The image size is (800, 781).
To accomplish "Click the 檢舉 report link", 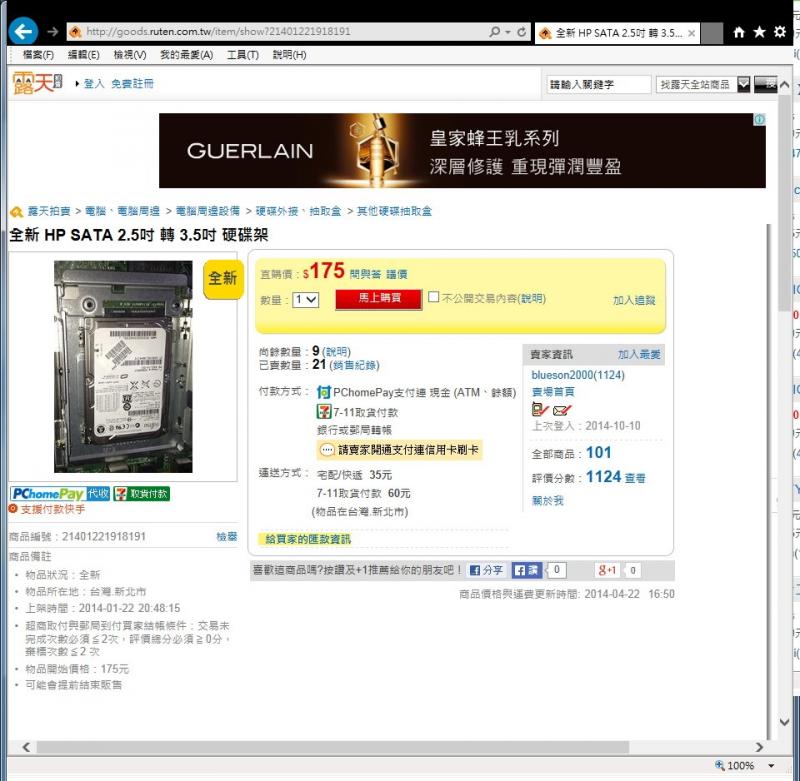I will pyautogui.click(x=227, y=537).
